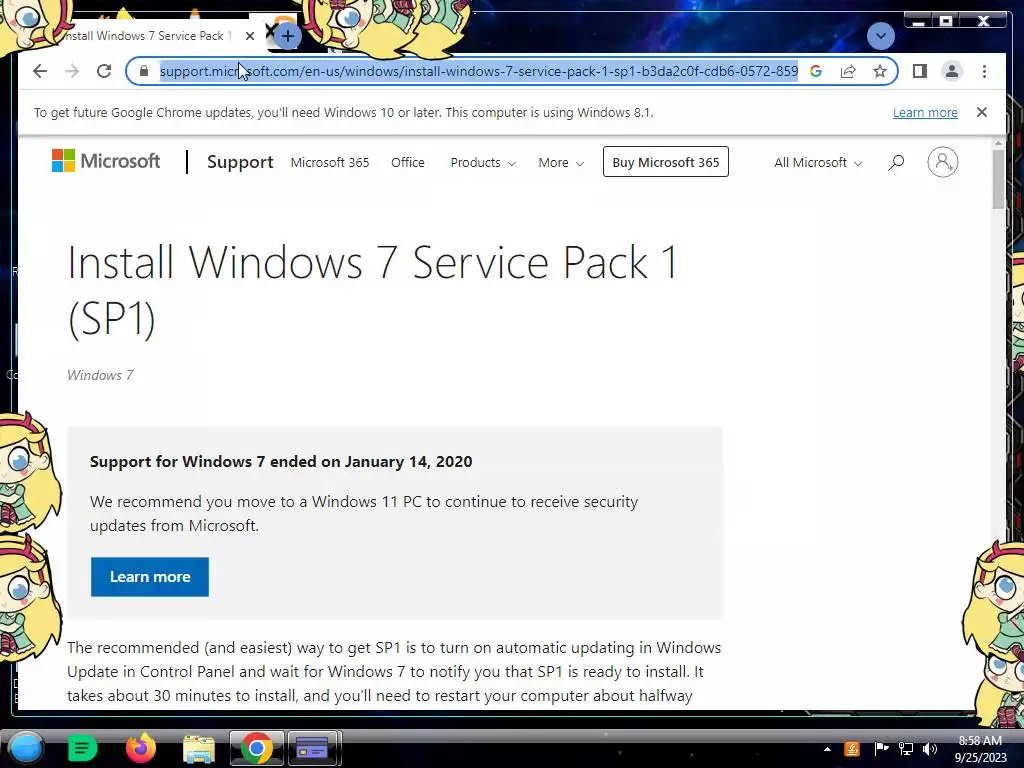1024x768 pixels.
Task: Show hidden system tray icons
Action: click(x=827, y=749)
